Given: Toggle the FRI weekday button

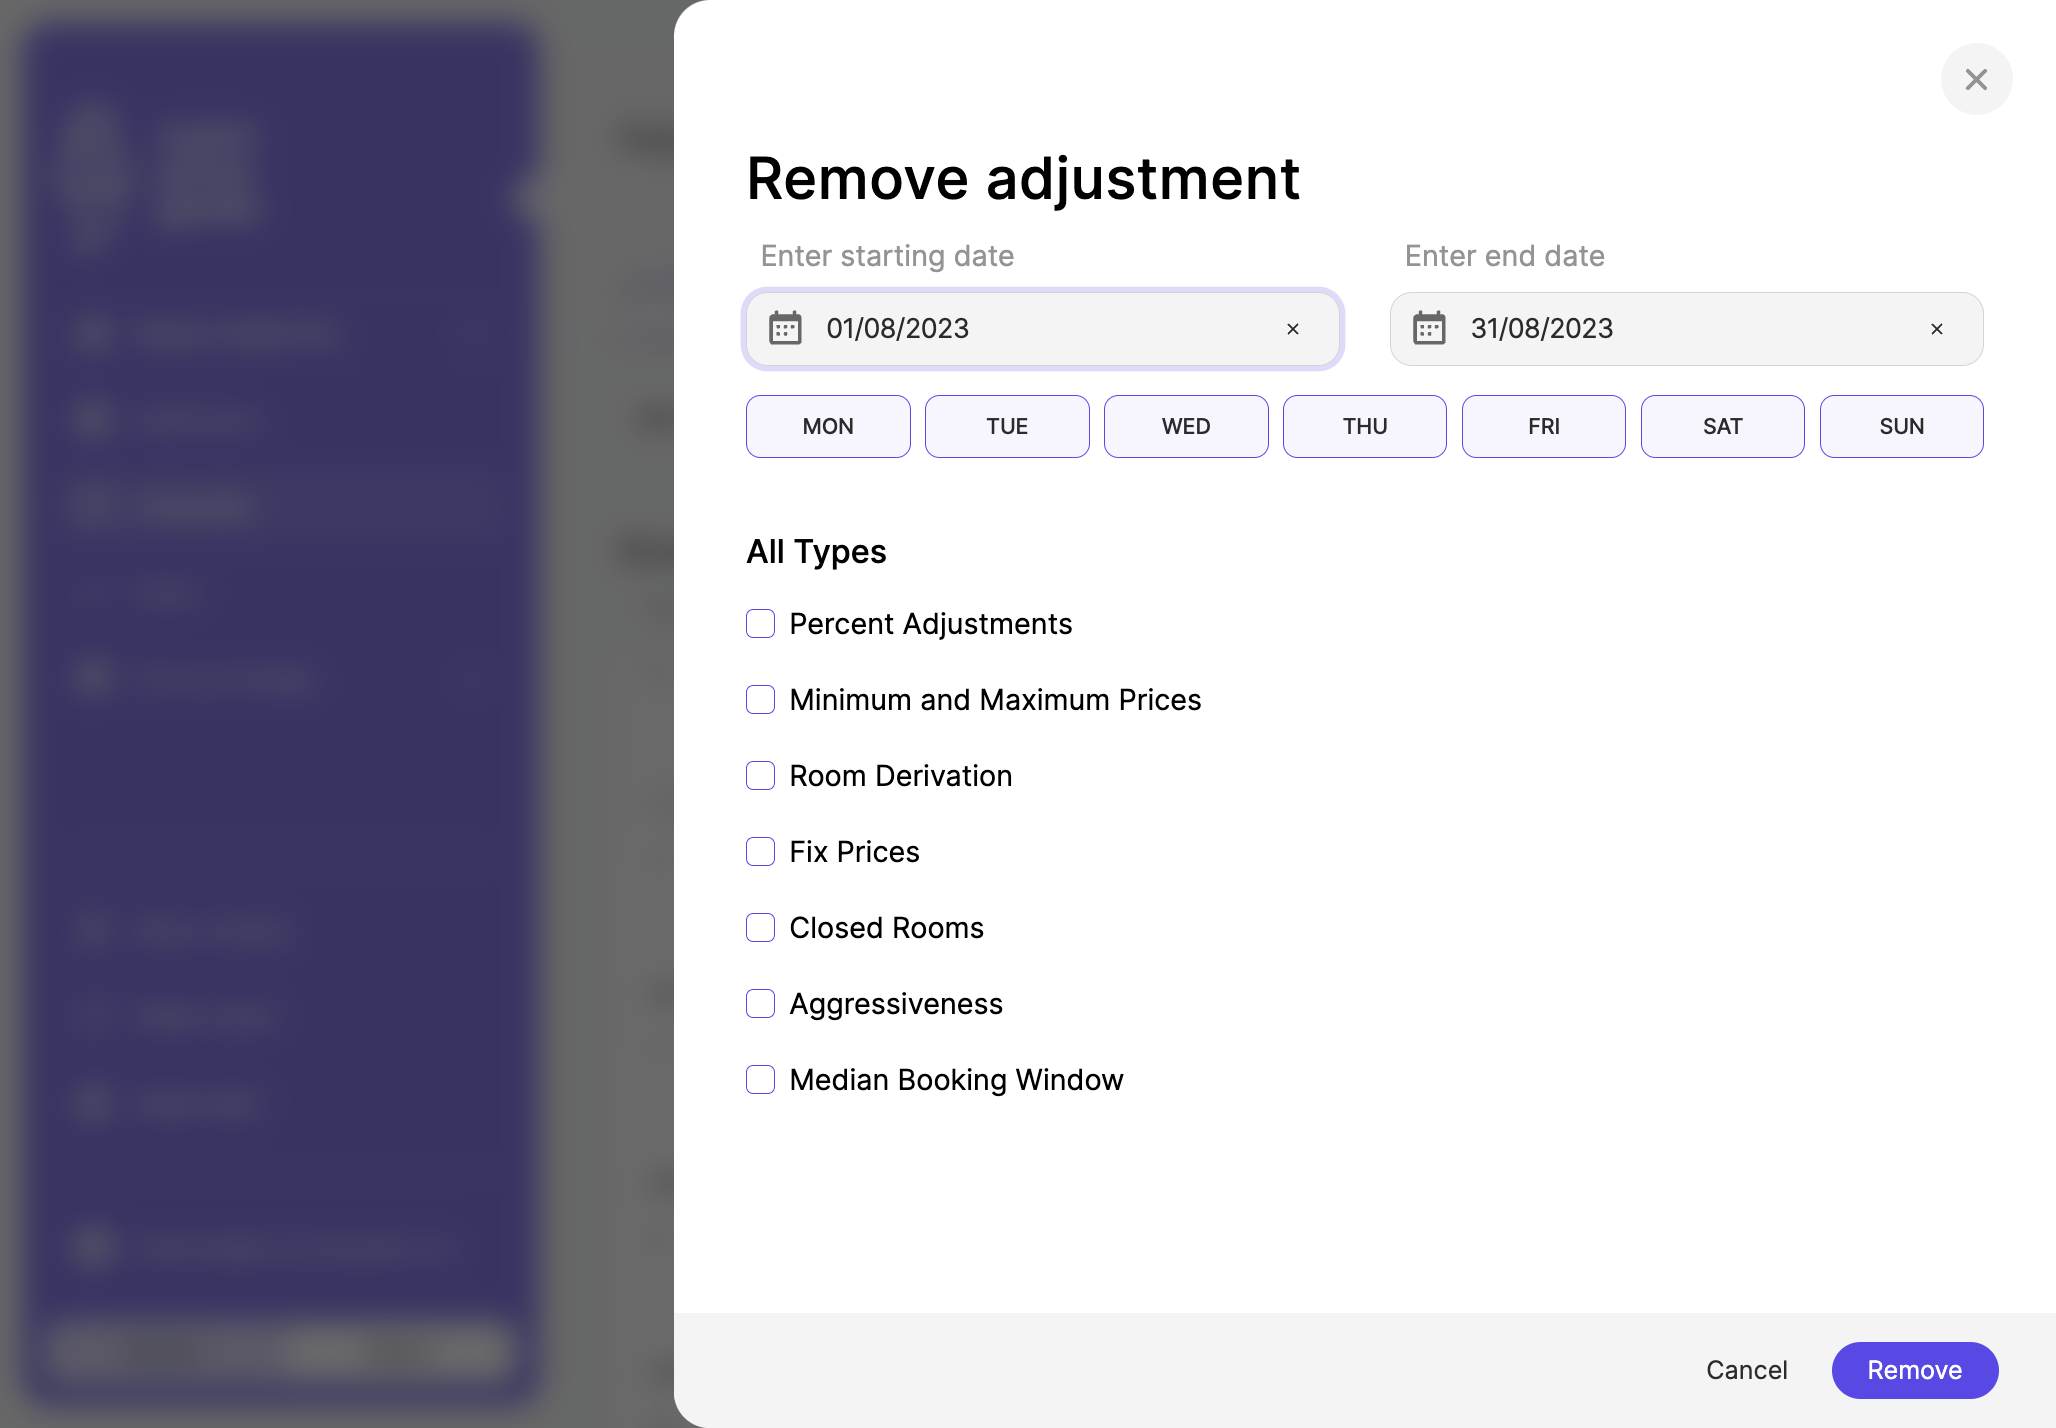Looking at the screenshot, I should 1544,426.
